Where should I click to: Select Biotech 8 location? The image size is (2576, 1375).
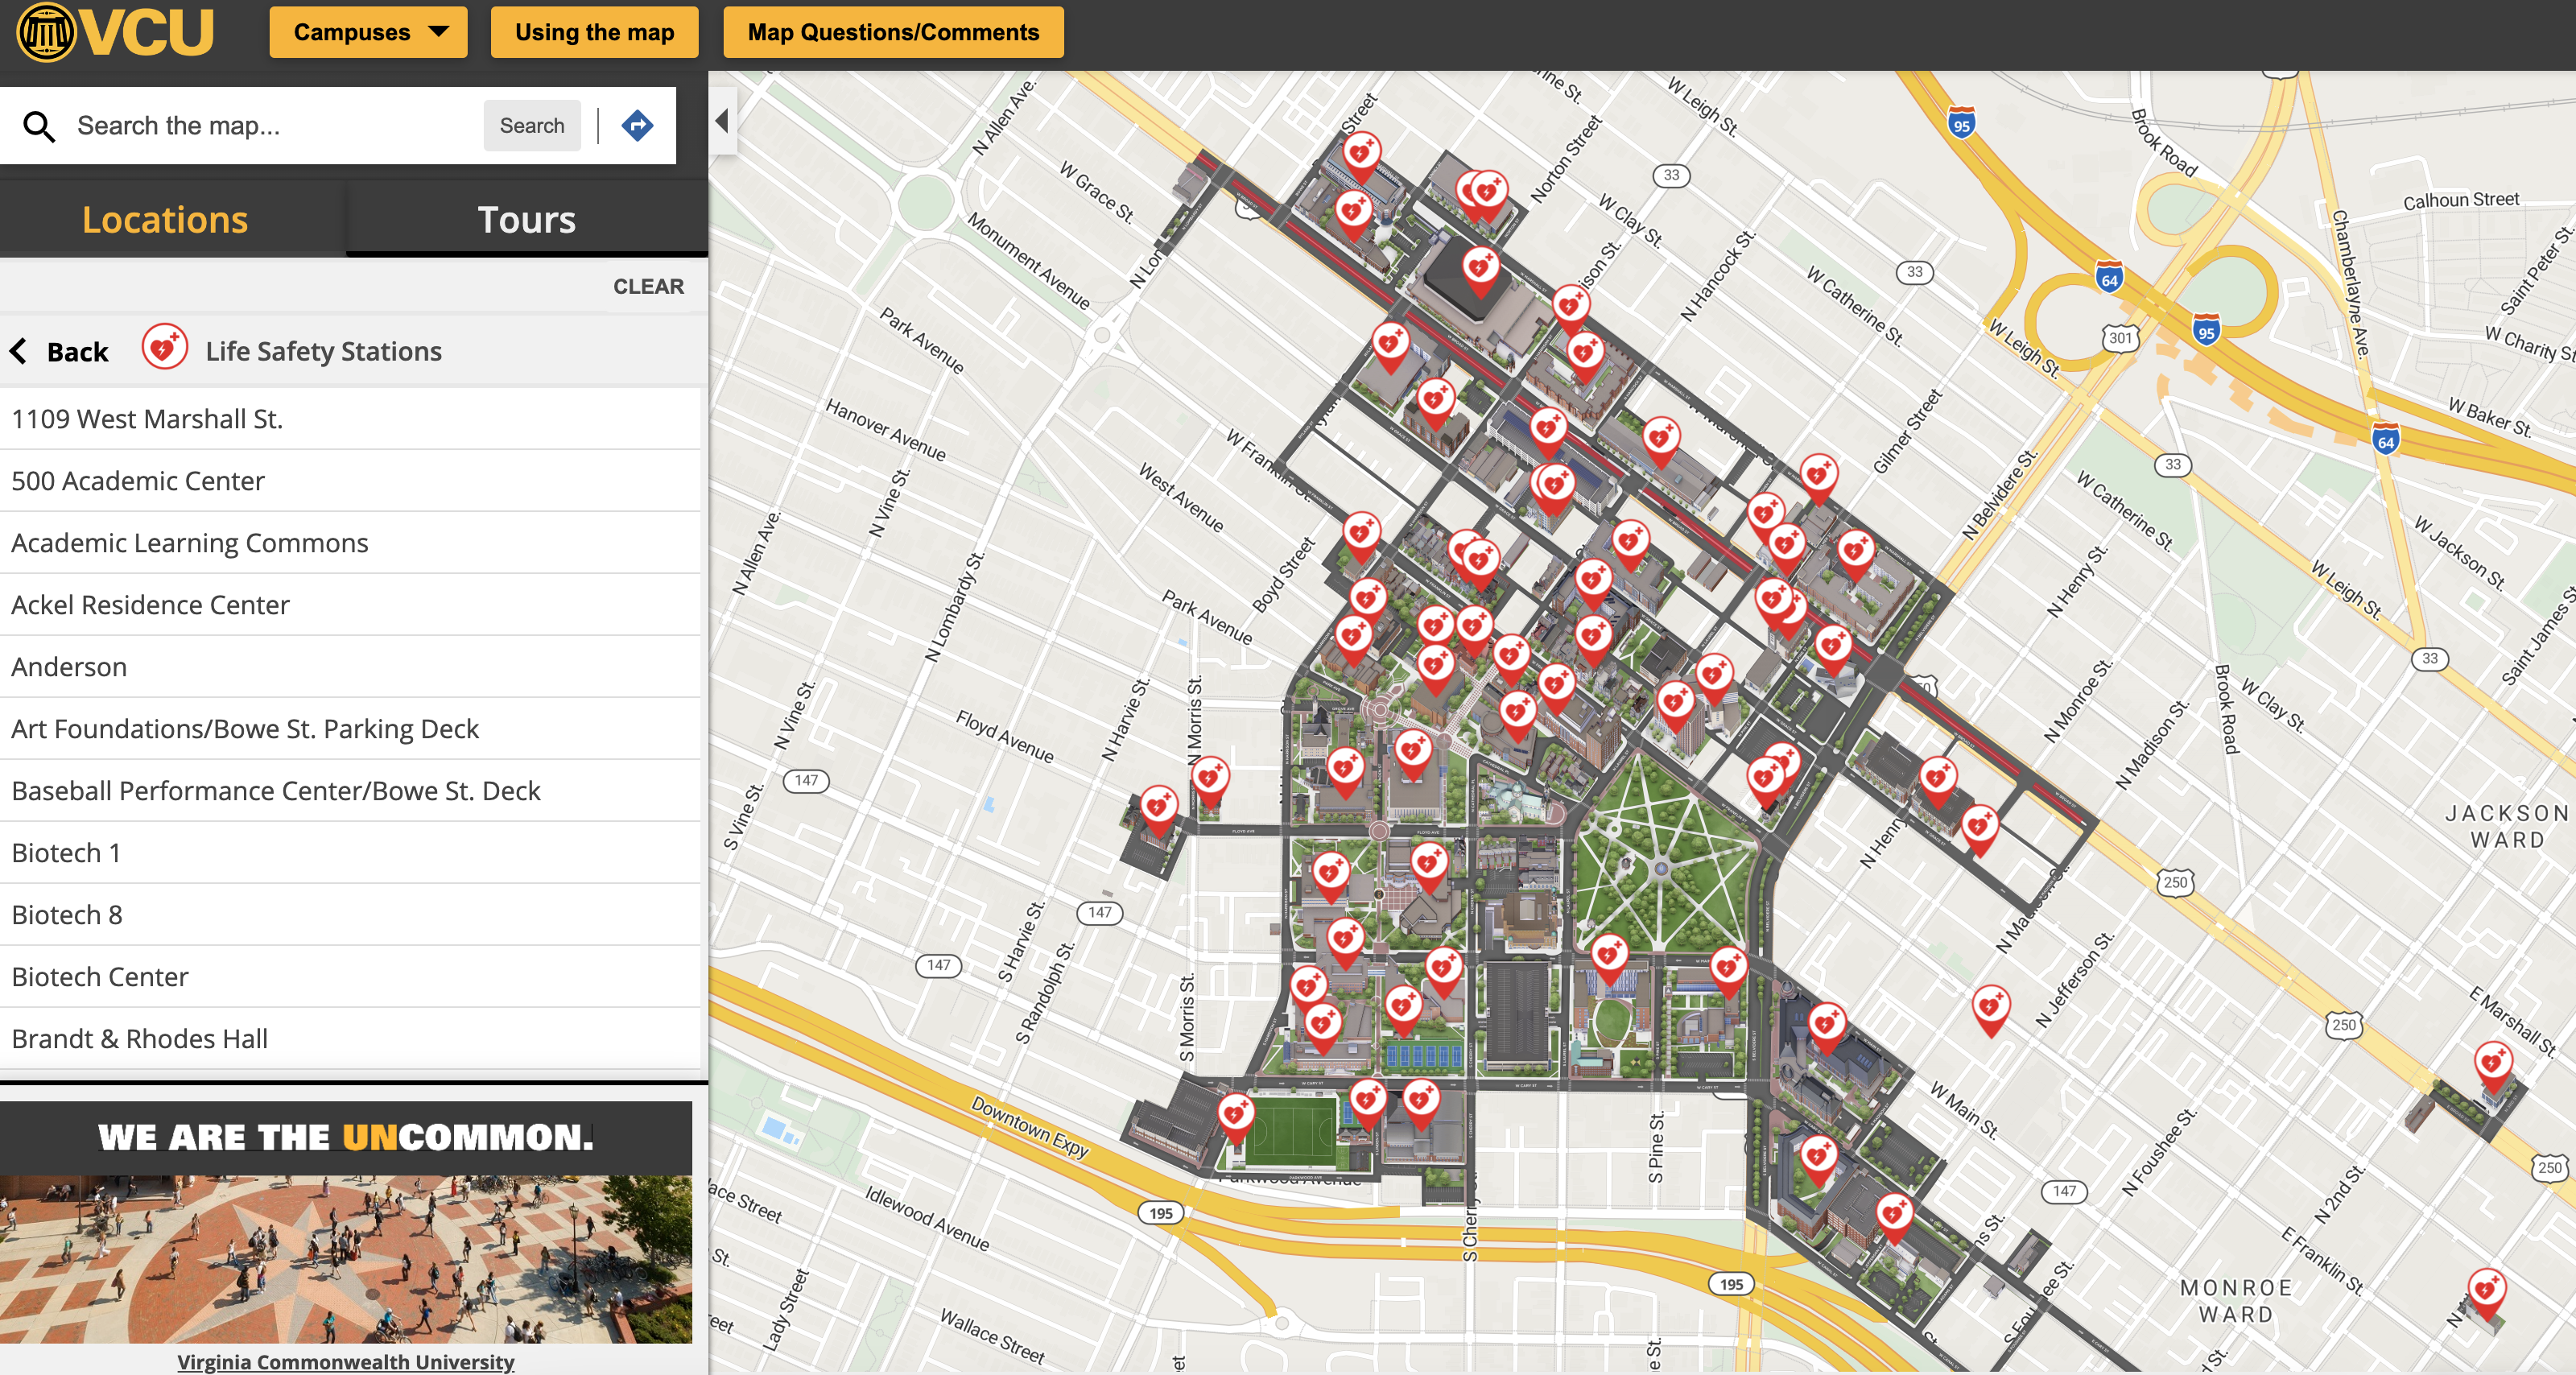tap(350, 915)
